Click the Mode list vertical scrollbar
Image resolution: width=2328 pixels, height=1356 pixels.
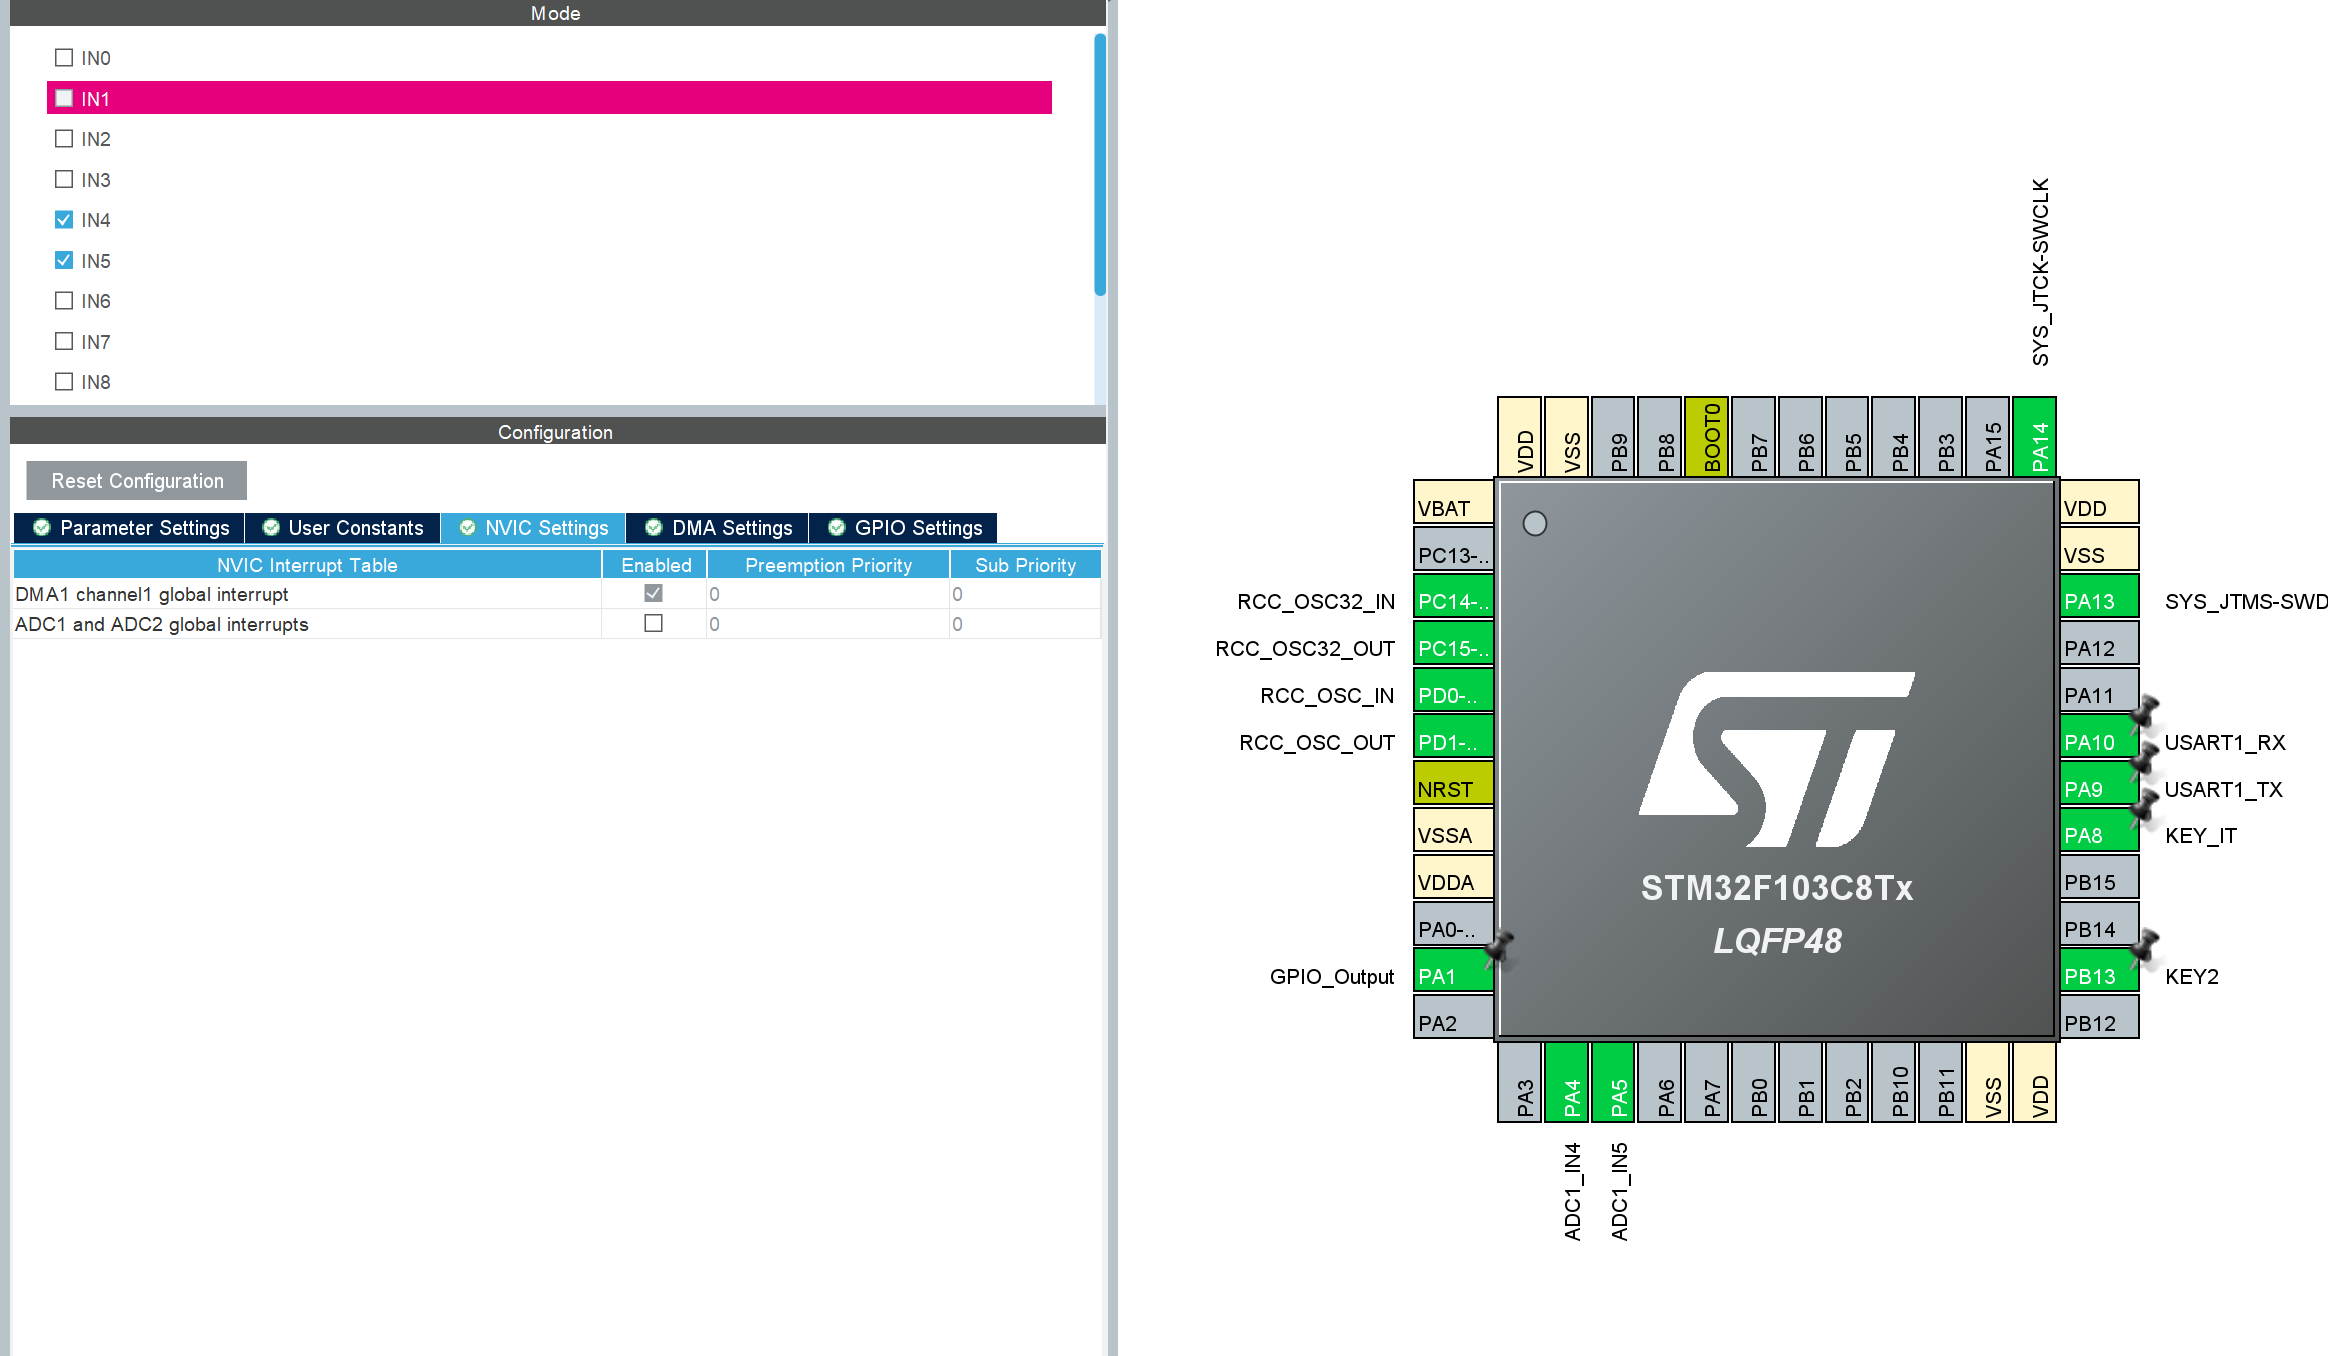tap(1100, 165)
